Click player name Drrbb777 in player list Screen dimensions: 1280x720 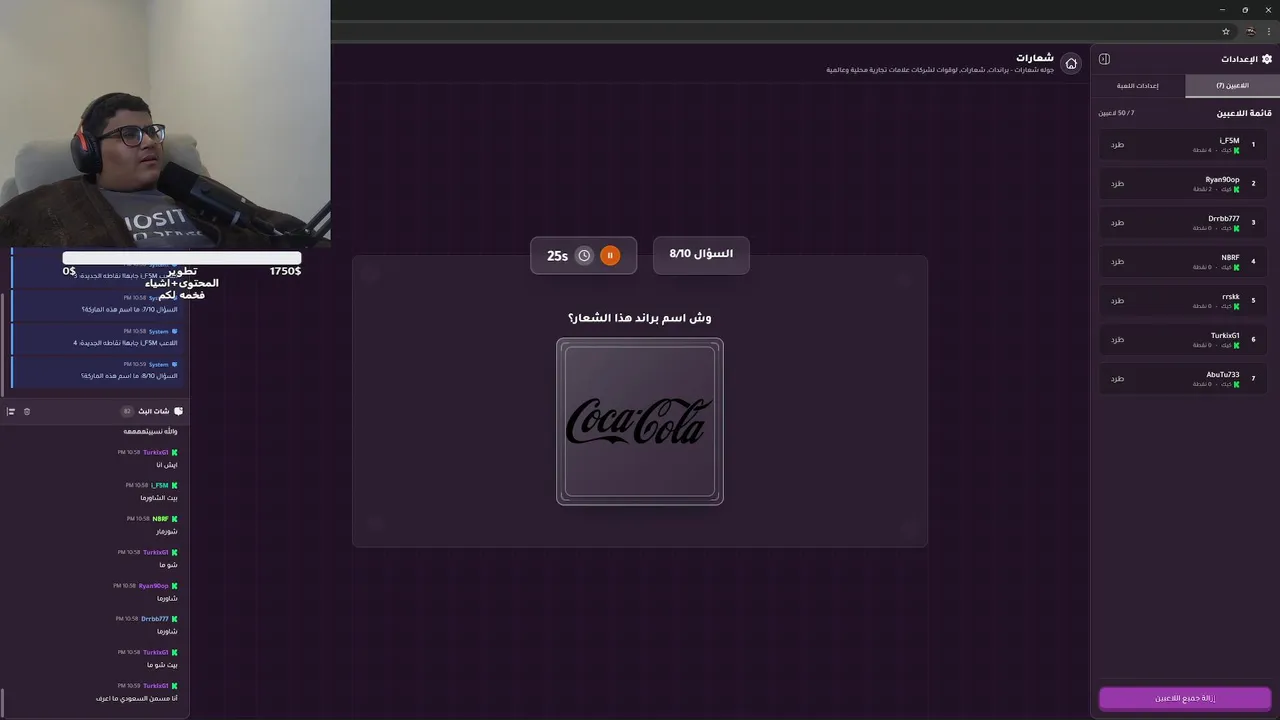click(1224, 219)
